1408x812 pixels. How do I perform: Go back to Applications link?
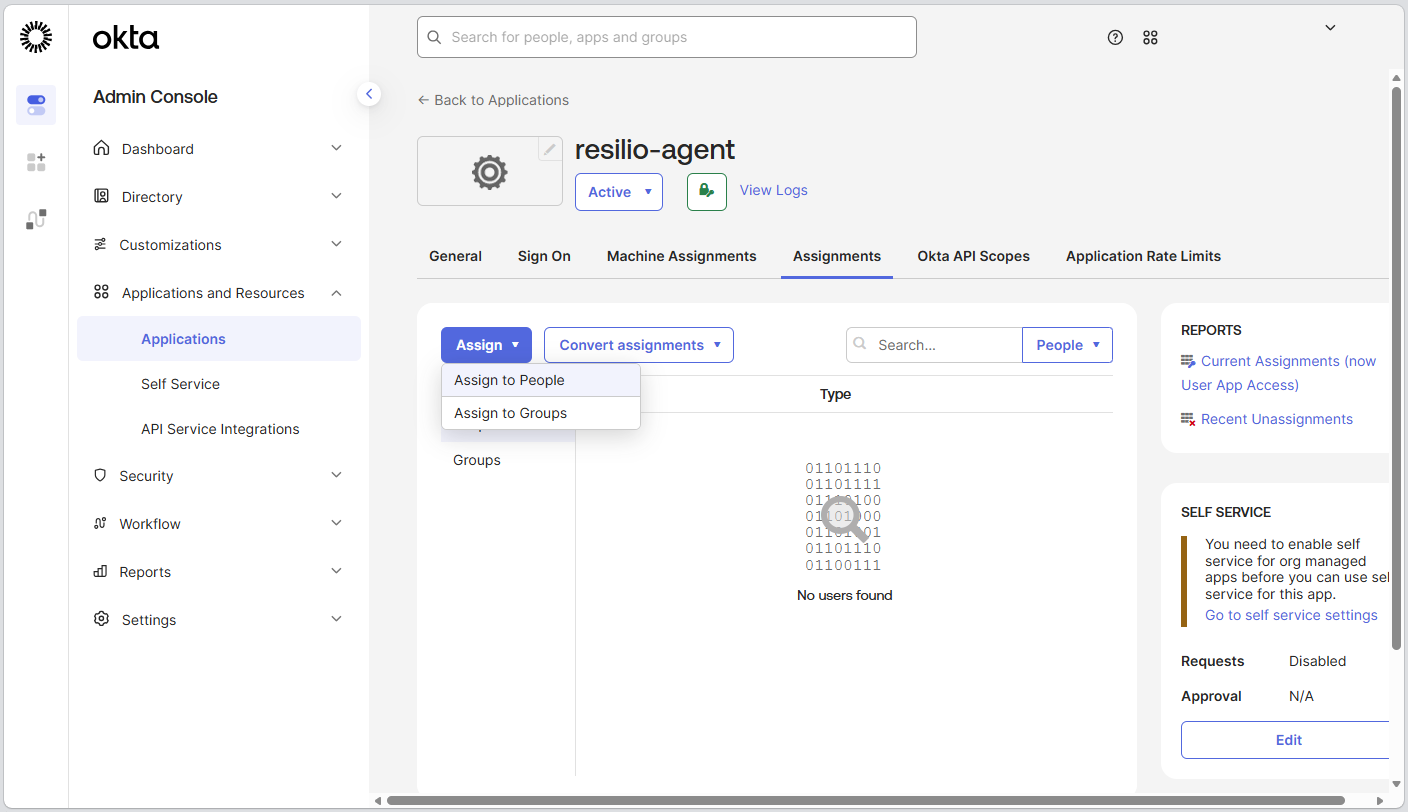point(493,100)
